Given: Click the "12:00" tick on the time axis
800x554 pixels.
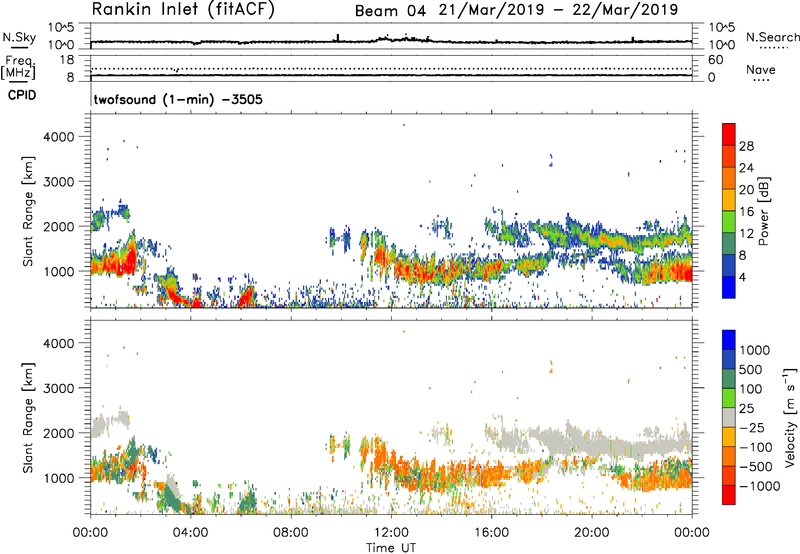Looking at the screenshot, I should (391, 533).
